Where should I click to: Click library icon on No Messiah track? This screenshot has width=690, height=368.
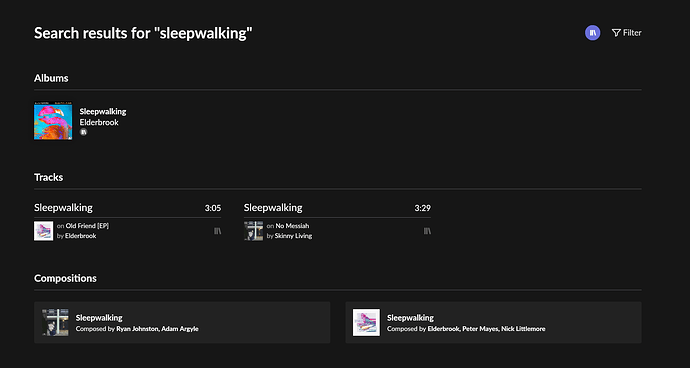pyautogui.click(x=427, y=231)
